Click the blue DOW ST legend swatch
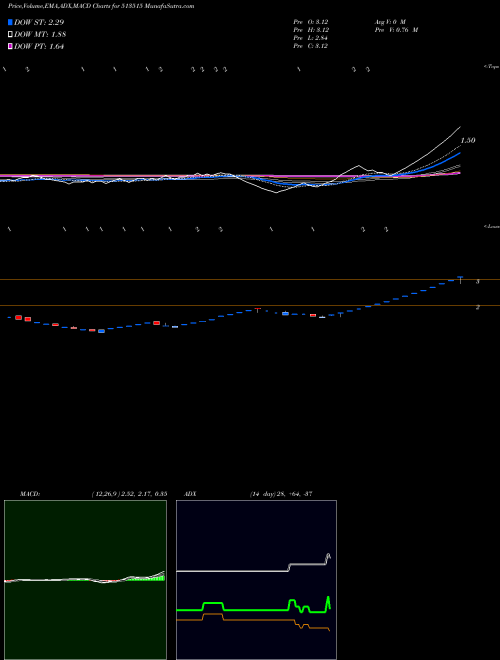This screenshot has width=500, height=660. click(10, 22)
